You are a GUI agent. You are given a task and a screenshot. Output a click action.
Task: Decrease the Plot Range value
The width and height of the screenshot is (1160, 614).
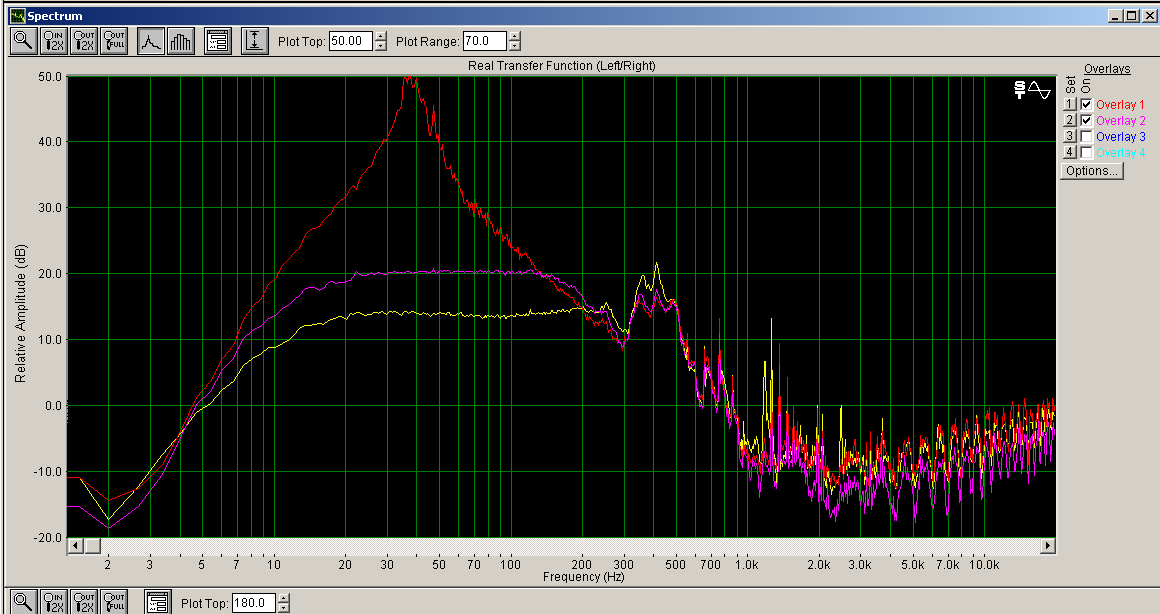(x=514, y=46)
